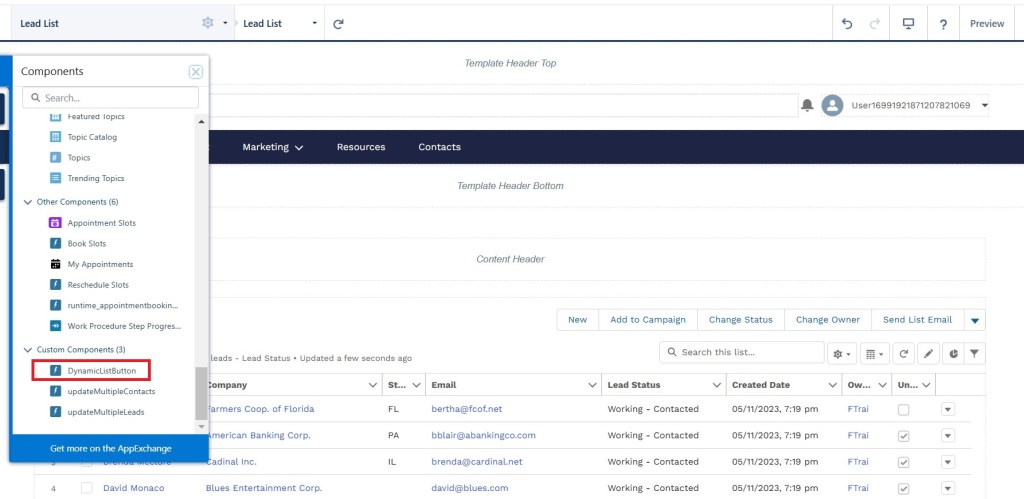Open the list filter funnel icon

pyautogui.click(x=973, y=353)
